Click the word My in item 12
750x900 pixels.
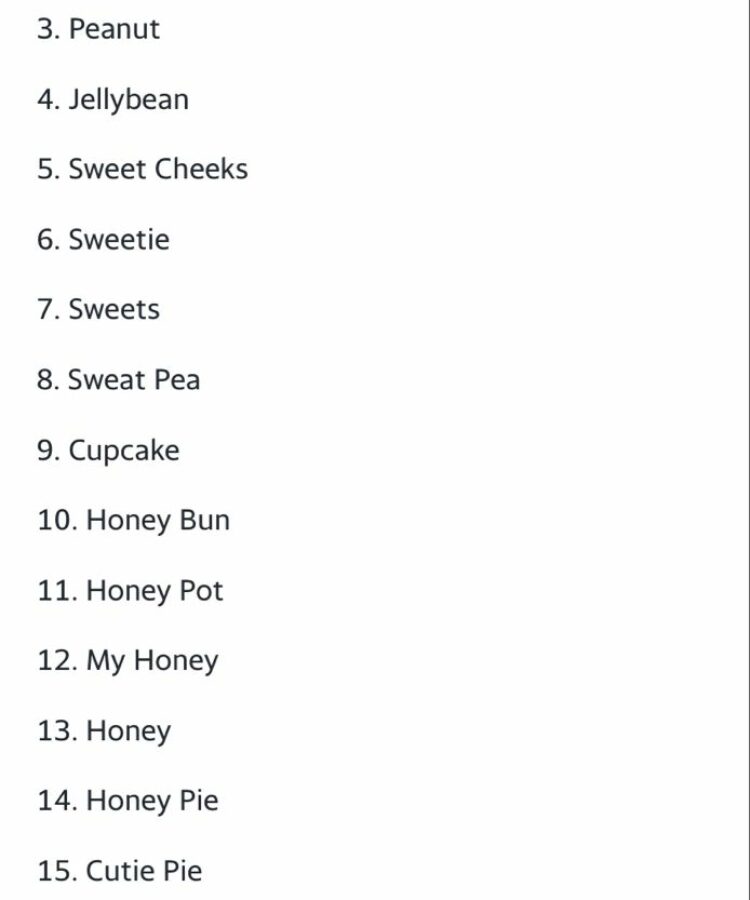[105, 661]
